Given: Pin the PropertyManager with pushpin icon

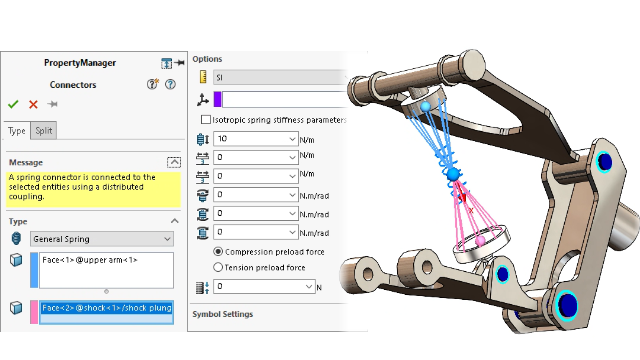Looking at the screenshot, I should pos(179,63).
